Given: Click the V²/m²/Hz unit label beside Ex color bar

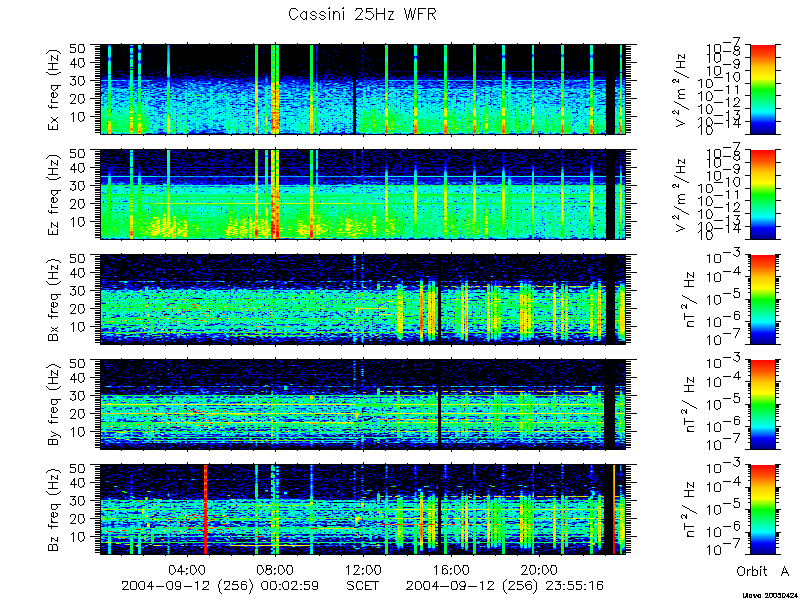Looking at the screenshot, I should [x=682, y=90].
